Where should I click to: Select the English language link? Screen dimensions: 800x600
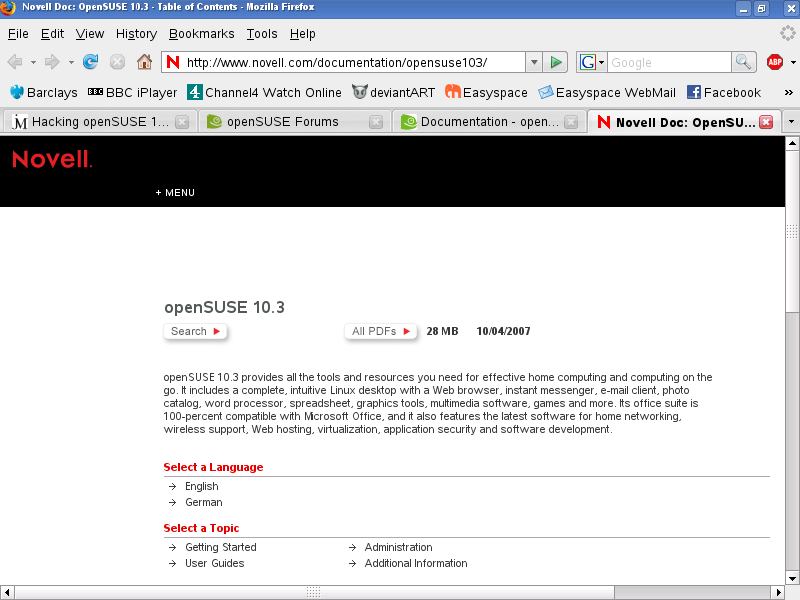[202, 486]
